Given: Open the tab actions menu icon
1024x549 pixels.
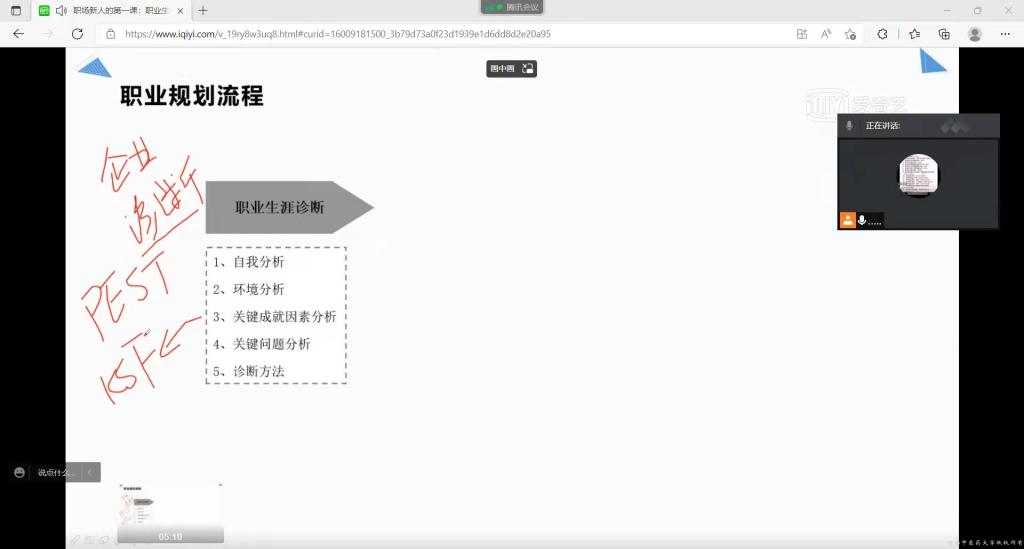Looking at the screenshot, I should pos(15,10).
